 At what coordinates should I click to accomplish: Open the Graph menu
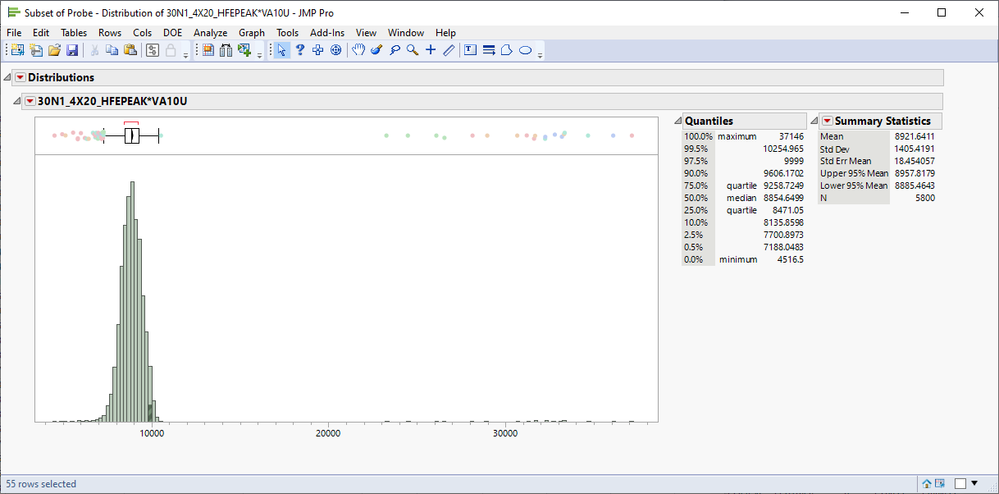click(x=251, y=32)
